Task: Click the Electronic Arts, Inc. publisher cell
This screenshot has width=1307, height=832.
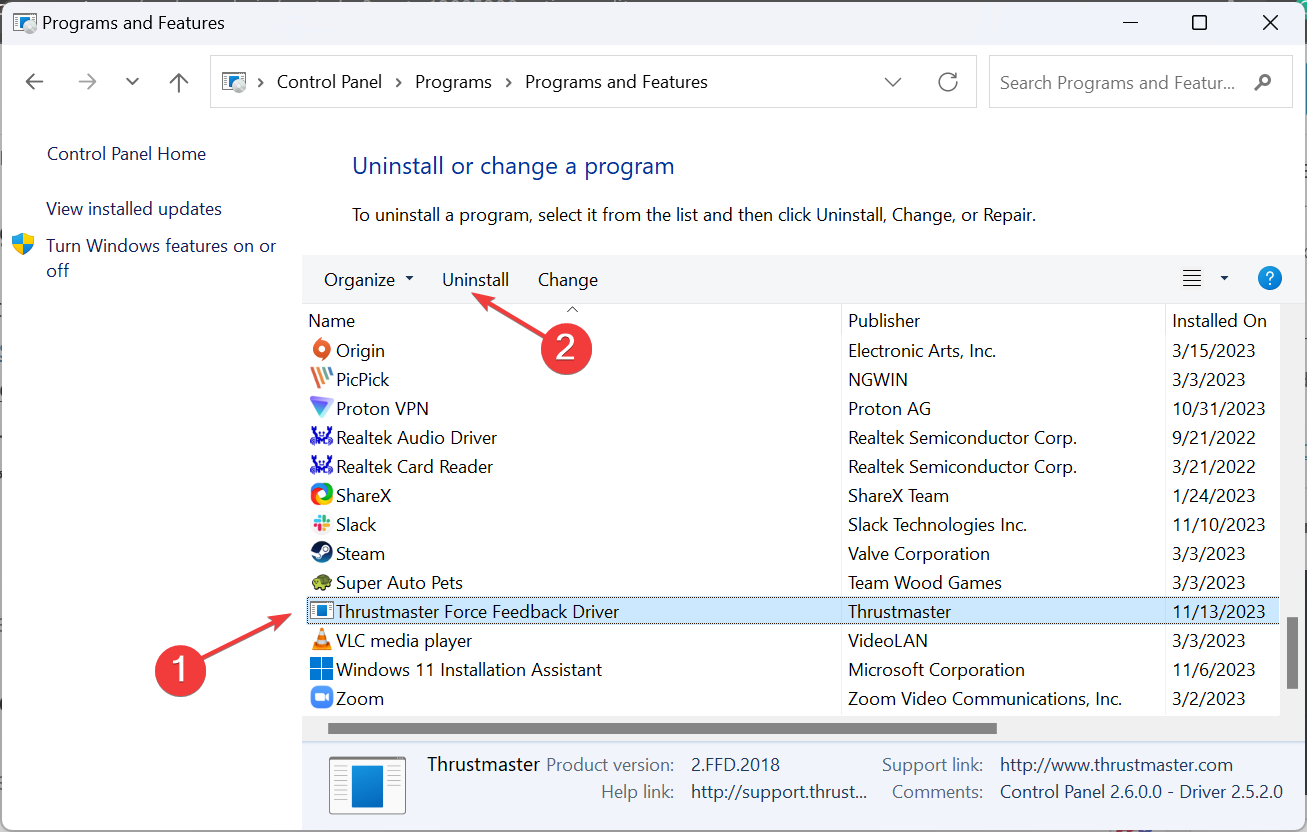Action: [922, 351]
